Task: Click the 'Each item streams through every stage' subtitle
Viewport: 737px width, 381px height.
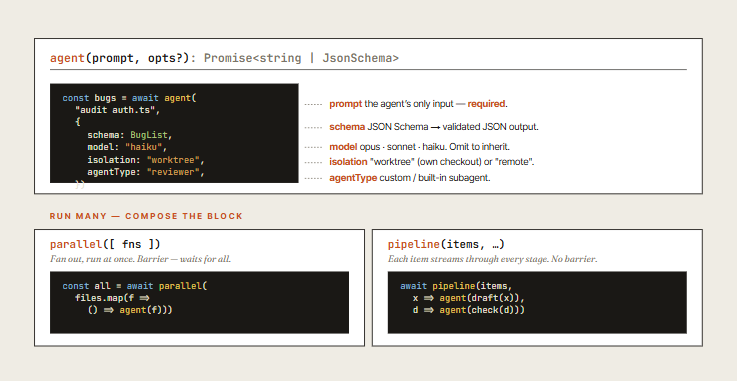Action: click(493, 259)
